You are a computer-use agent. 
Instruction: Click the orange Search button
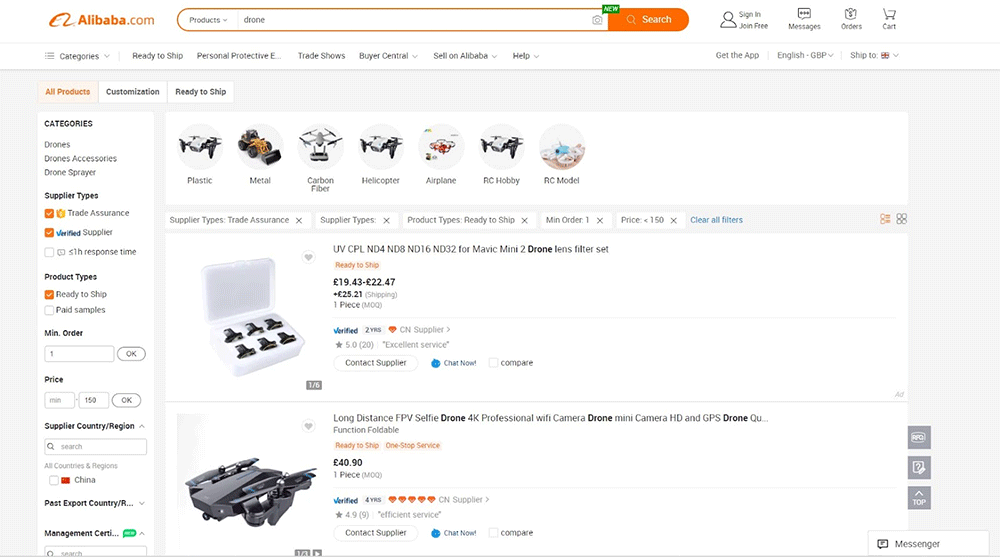(x=648, y=20)
